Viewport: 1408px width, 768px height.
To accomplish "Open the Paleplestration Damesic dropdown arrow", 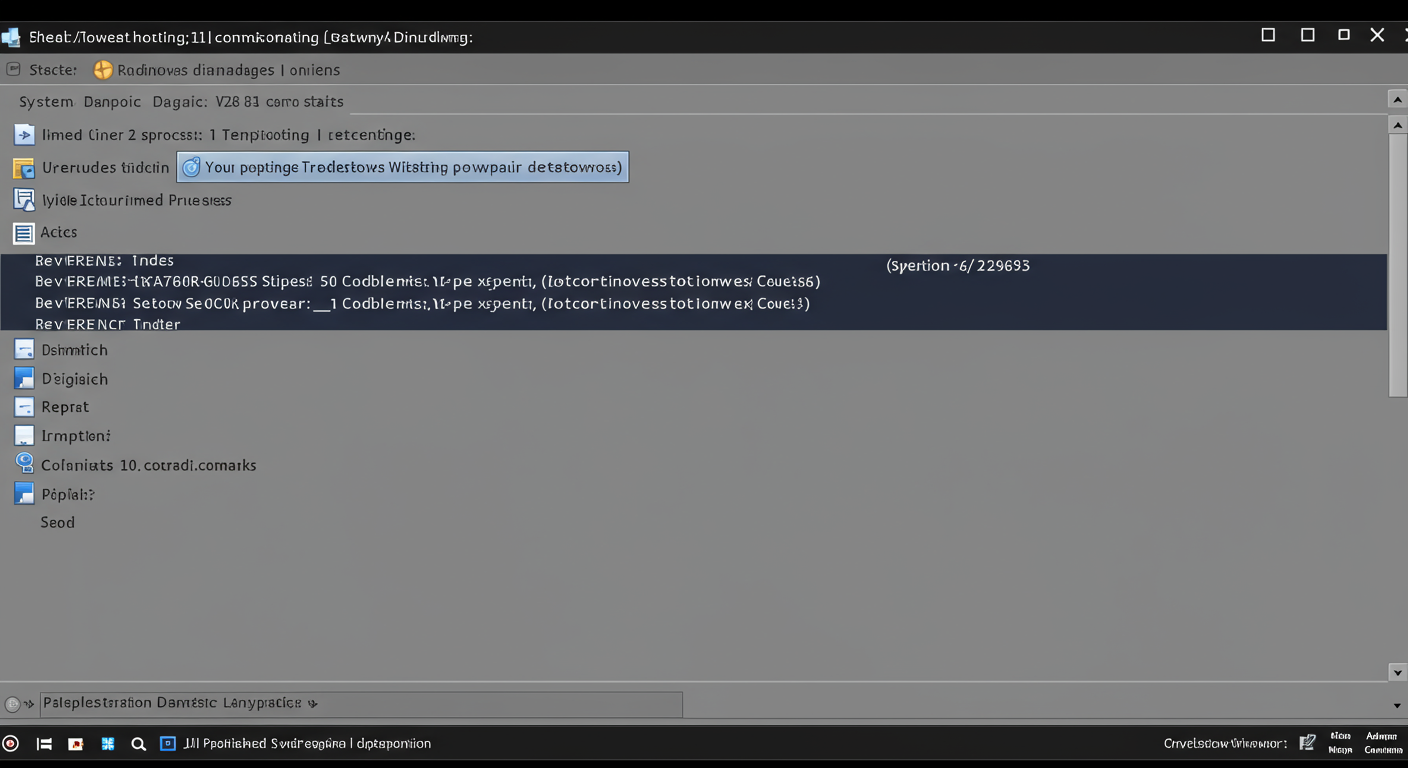I will tap(313, 704).
